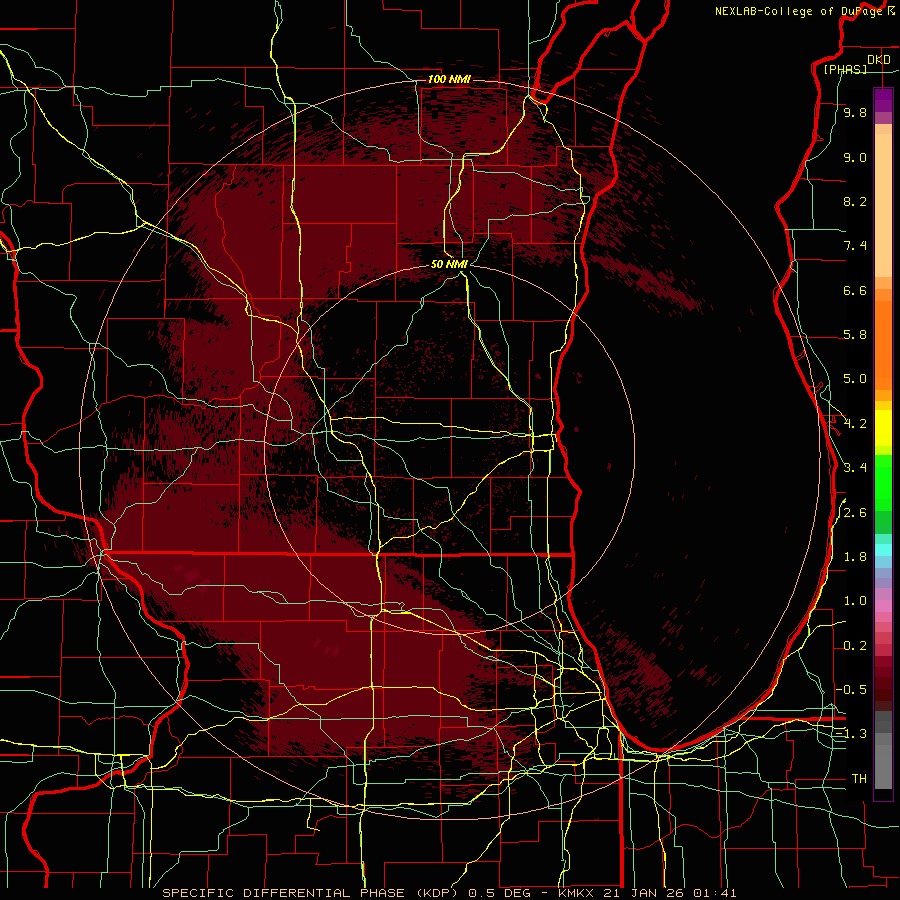Pick the bright green band of the color scale

(x=883, y=482)
